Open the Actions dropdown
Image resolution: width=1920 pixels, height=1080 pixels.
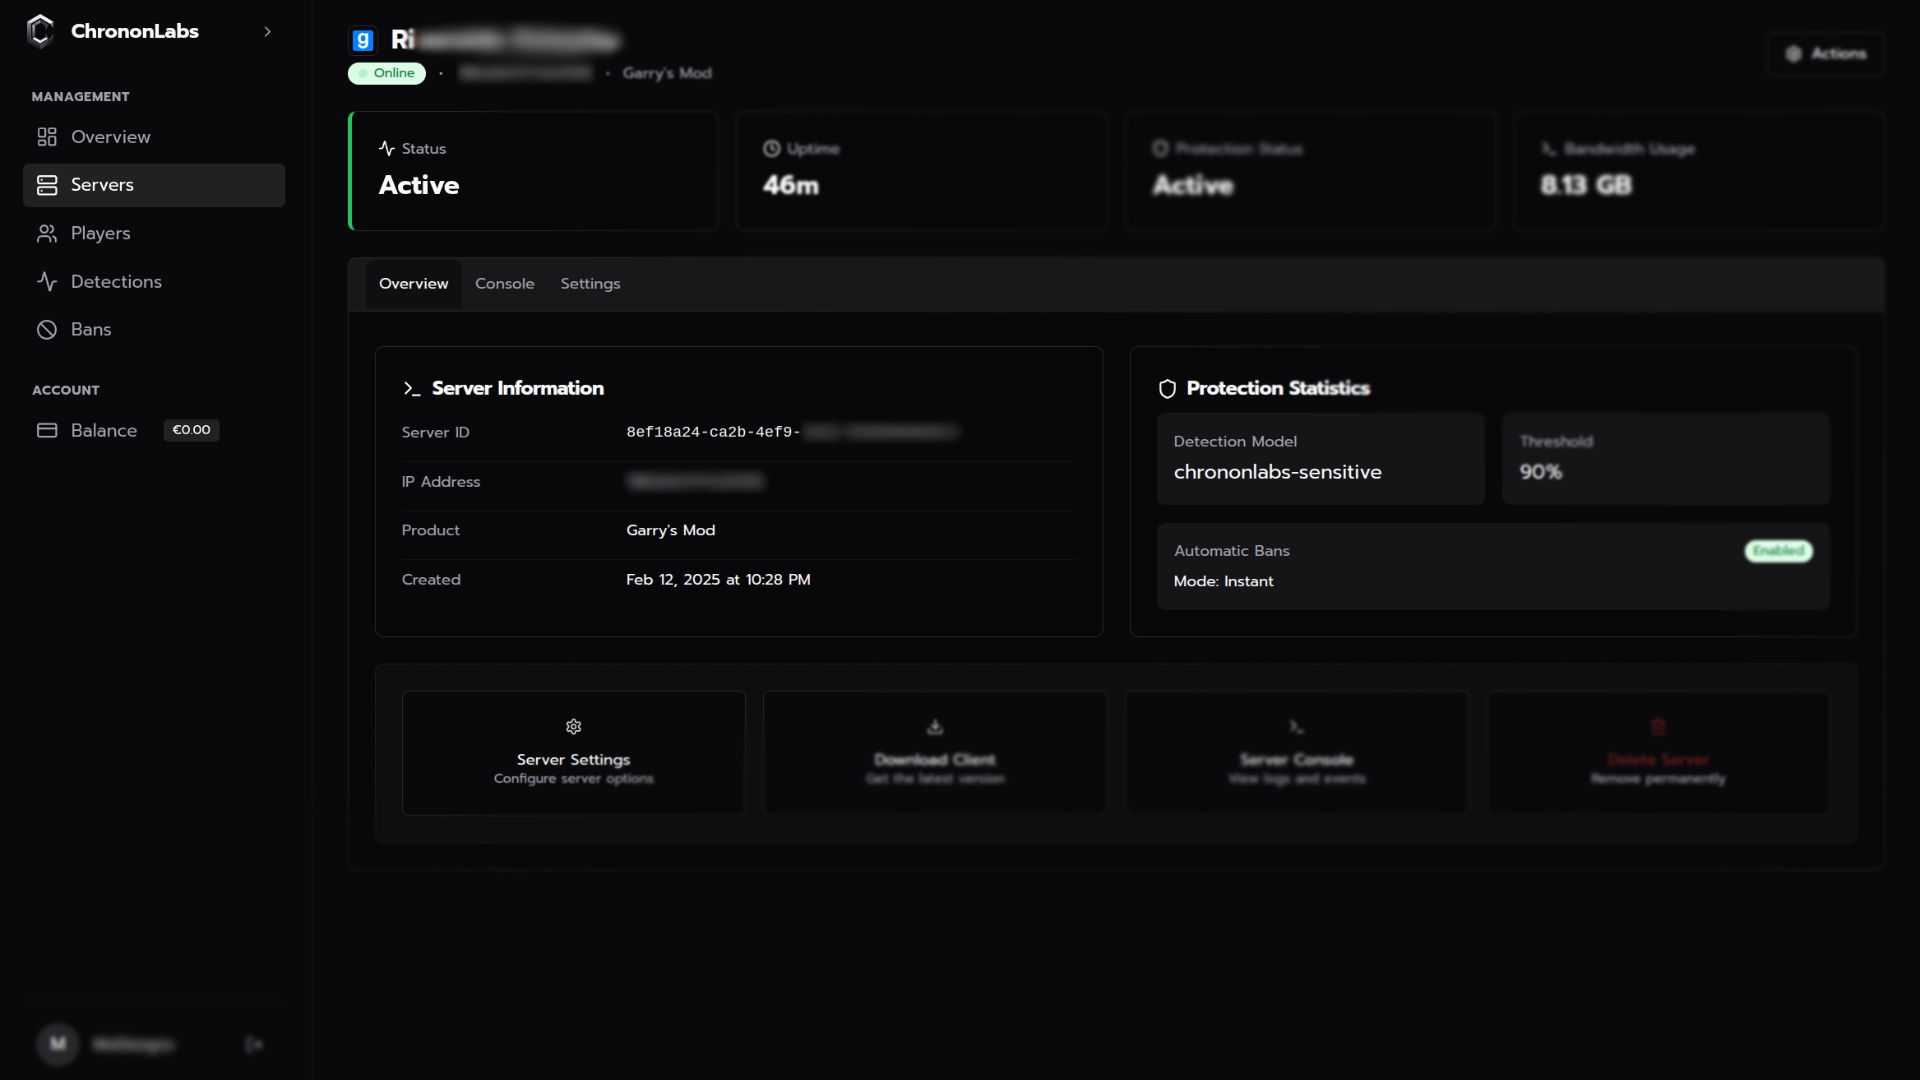point(1826,54)
